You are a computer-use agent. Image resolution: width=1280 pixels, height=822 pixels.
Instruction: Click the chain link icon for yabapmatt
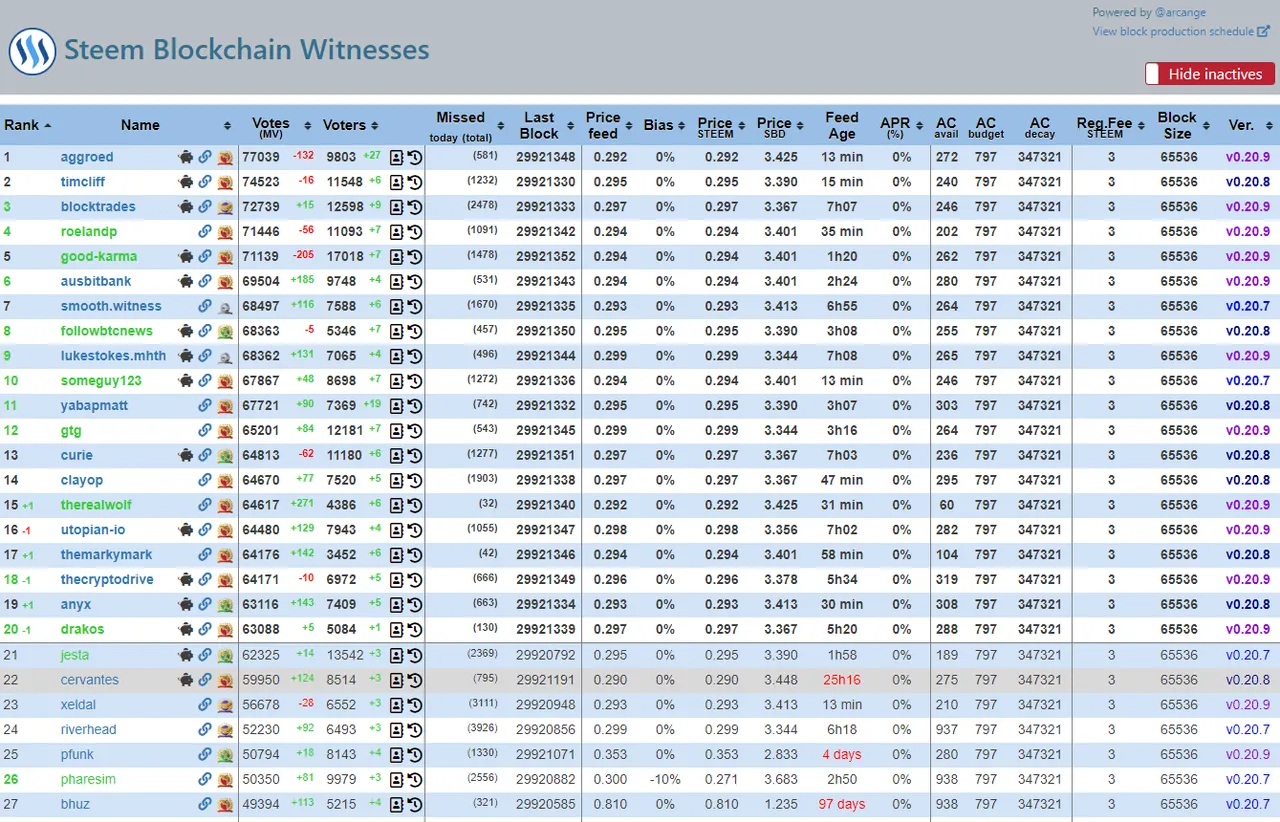pyautogui.click(x=205, y=406)
